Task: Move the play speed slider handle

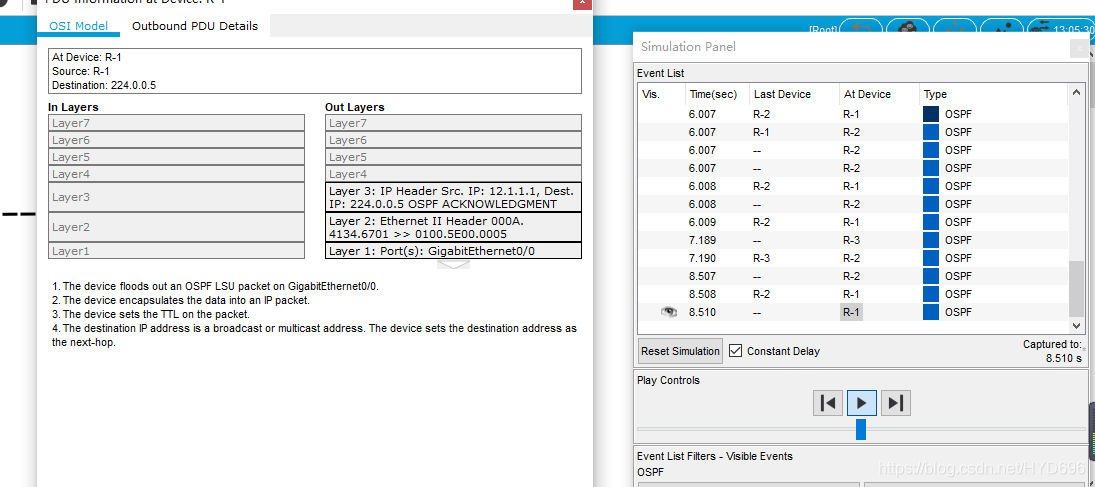Action: pos(860,429)
